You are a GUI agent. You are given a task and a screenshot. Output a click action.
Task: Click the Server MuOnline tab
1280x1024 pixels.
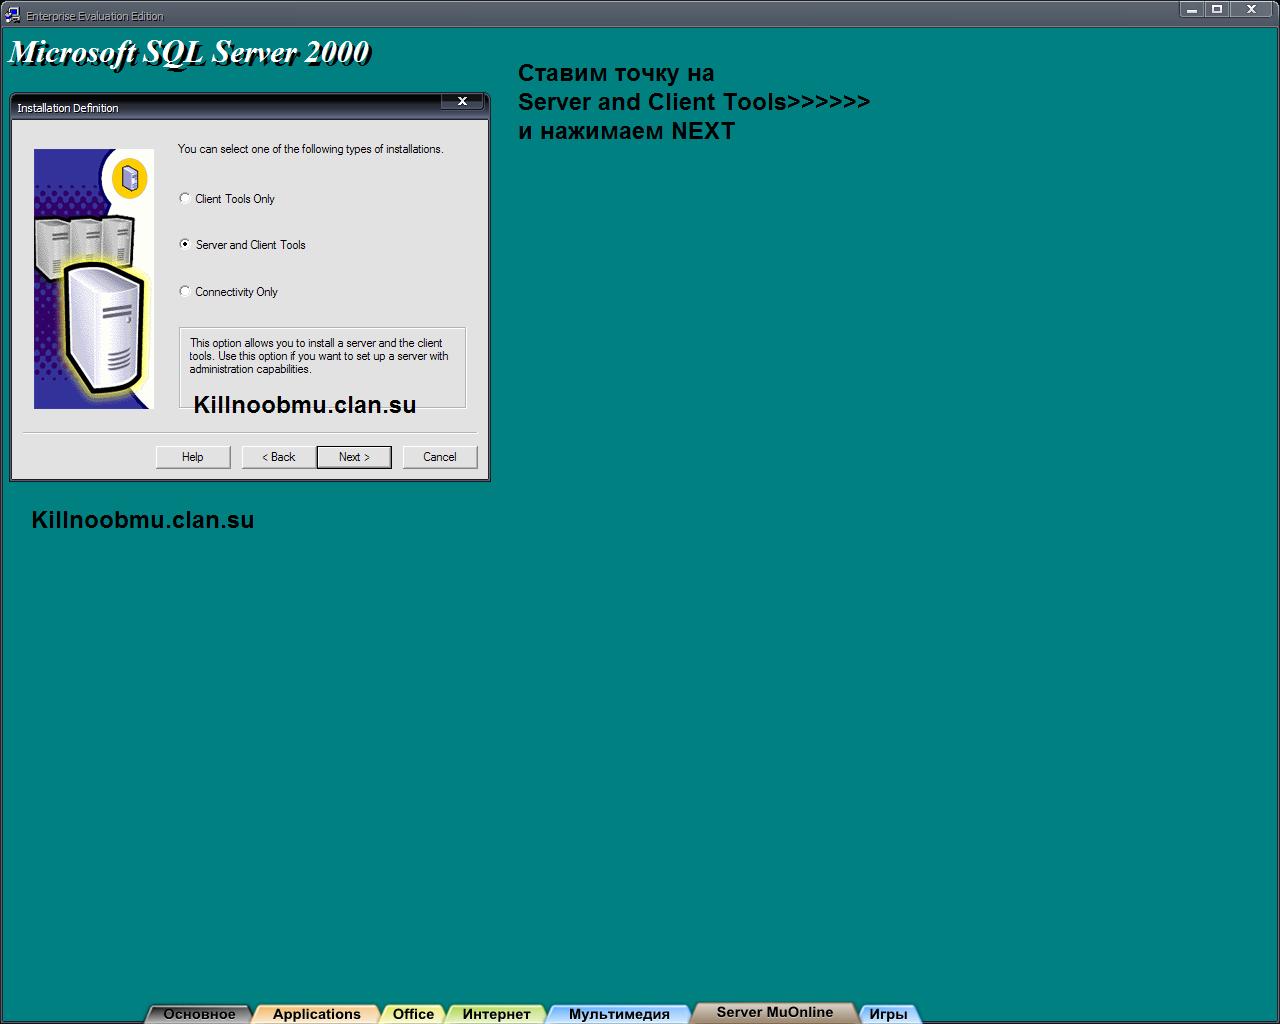point(774,1012)
